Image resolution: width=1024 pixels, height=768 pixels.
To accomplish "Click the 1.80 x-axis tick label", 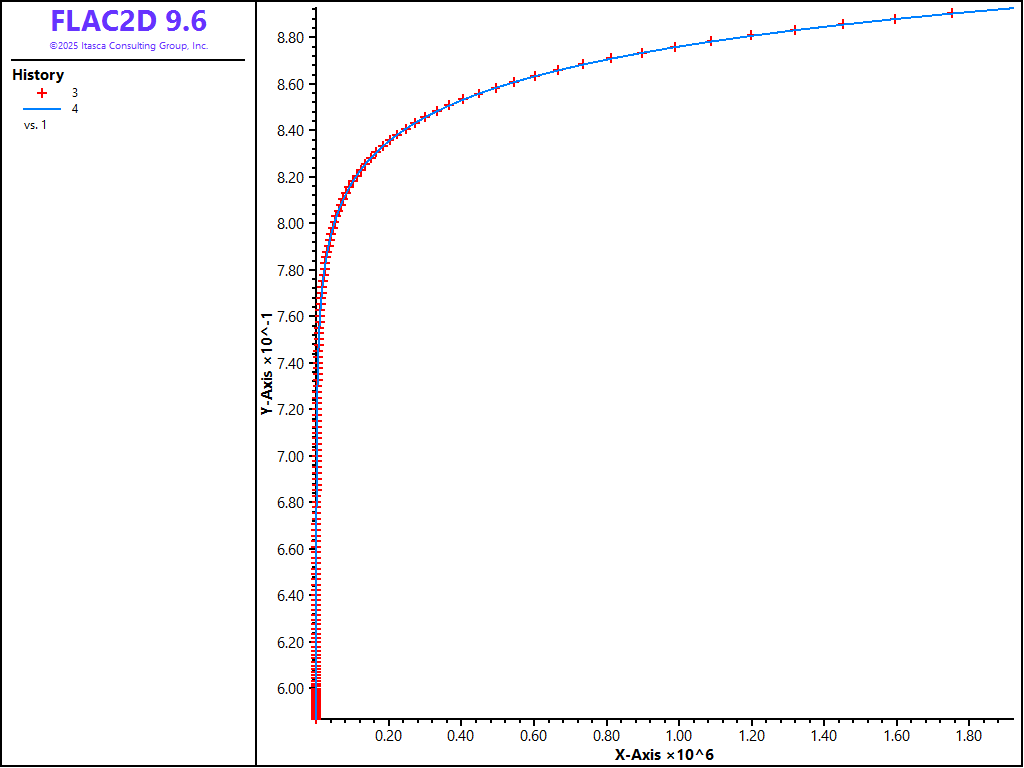I will [x=969, y=736].
